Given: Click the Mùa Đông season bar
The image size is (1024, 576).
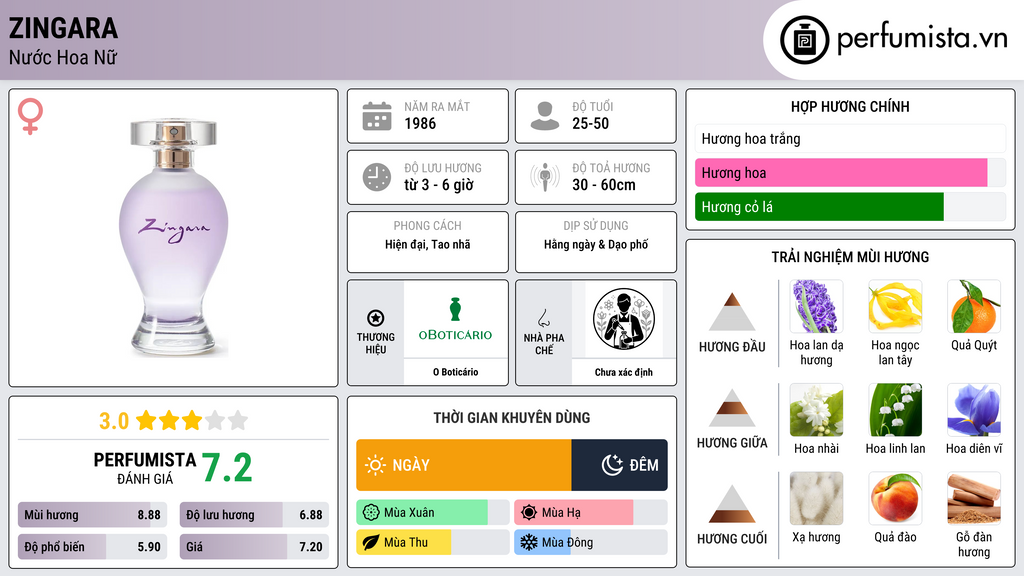Looking at the screenshot, I should tap(590, 542).
